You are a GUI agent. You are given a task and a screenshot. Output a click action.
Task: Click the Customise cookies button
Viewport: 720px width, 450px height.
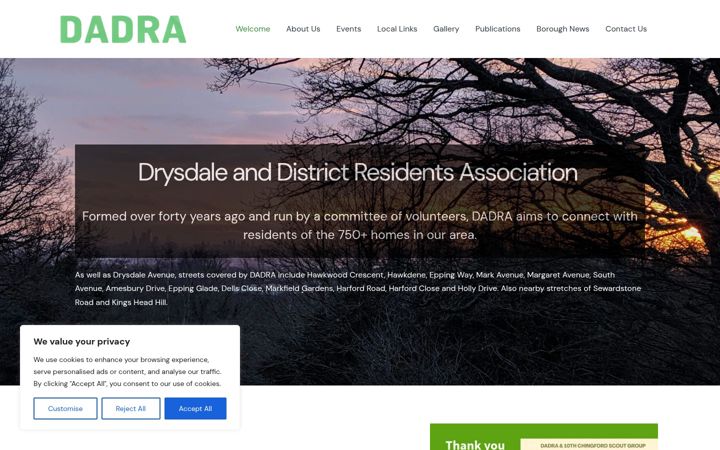pyautogui.click(x=65, y=408)
